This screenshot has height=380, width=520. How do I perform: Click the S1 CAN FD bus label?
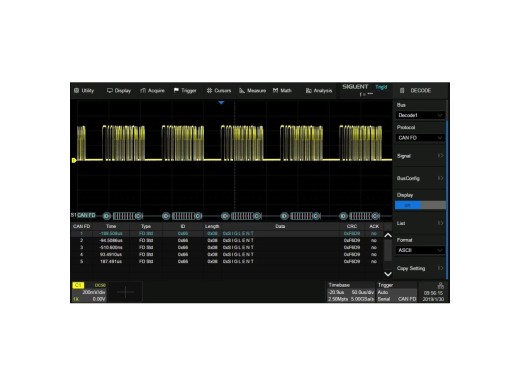pos(83,215)
